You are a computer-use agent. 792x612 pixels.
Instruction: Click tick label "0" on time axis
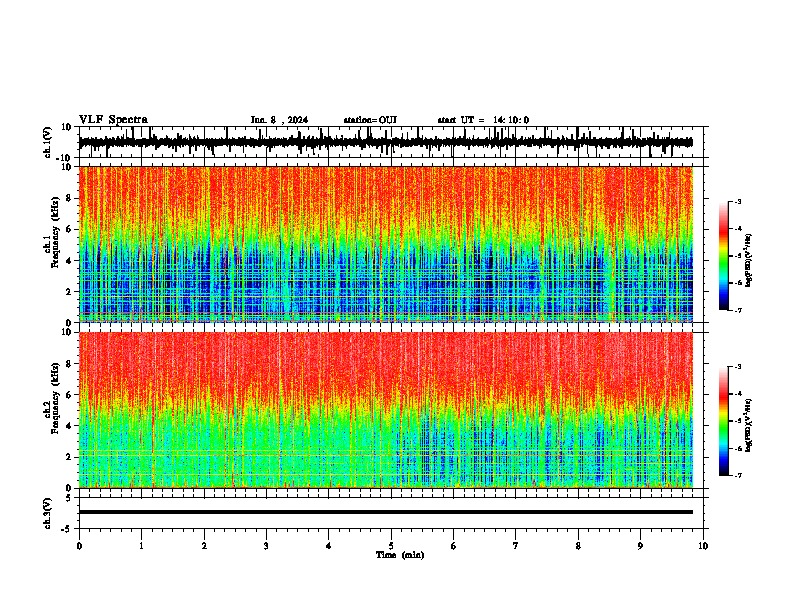tap(79, 546)
